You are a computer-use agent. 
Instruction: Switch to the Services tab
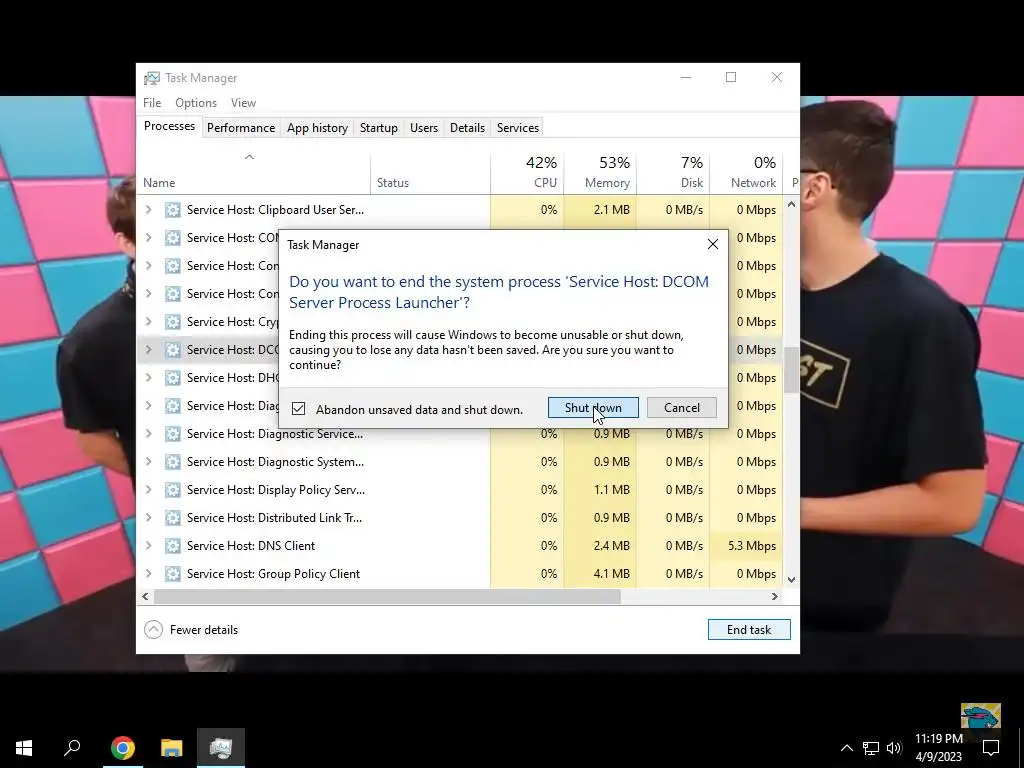coord(518,128)
